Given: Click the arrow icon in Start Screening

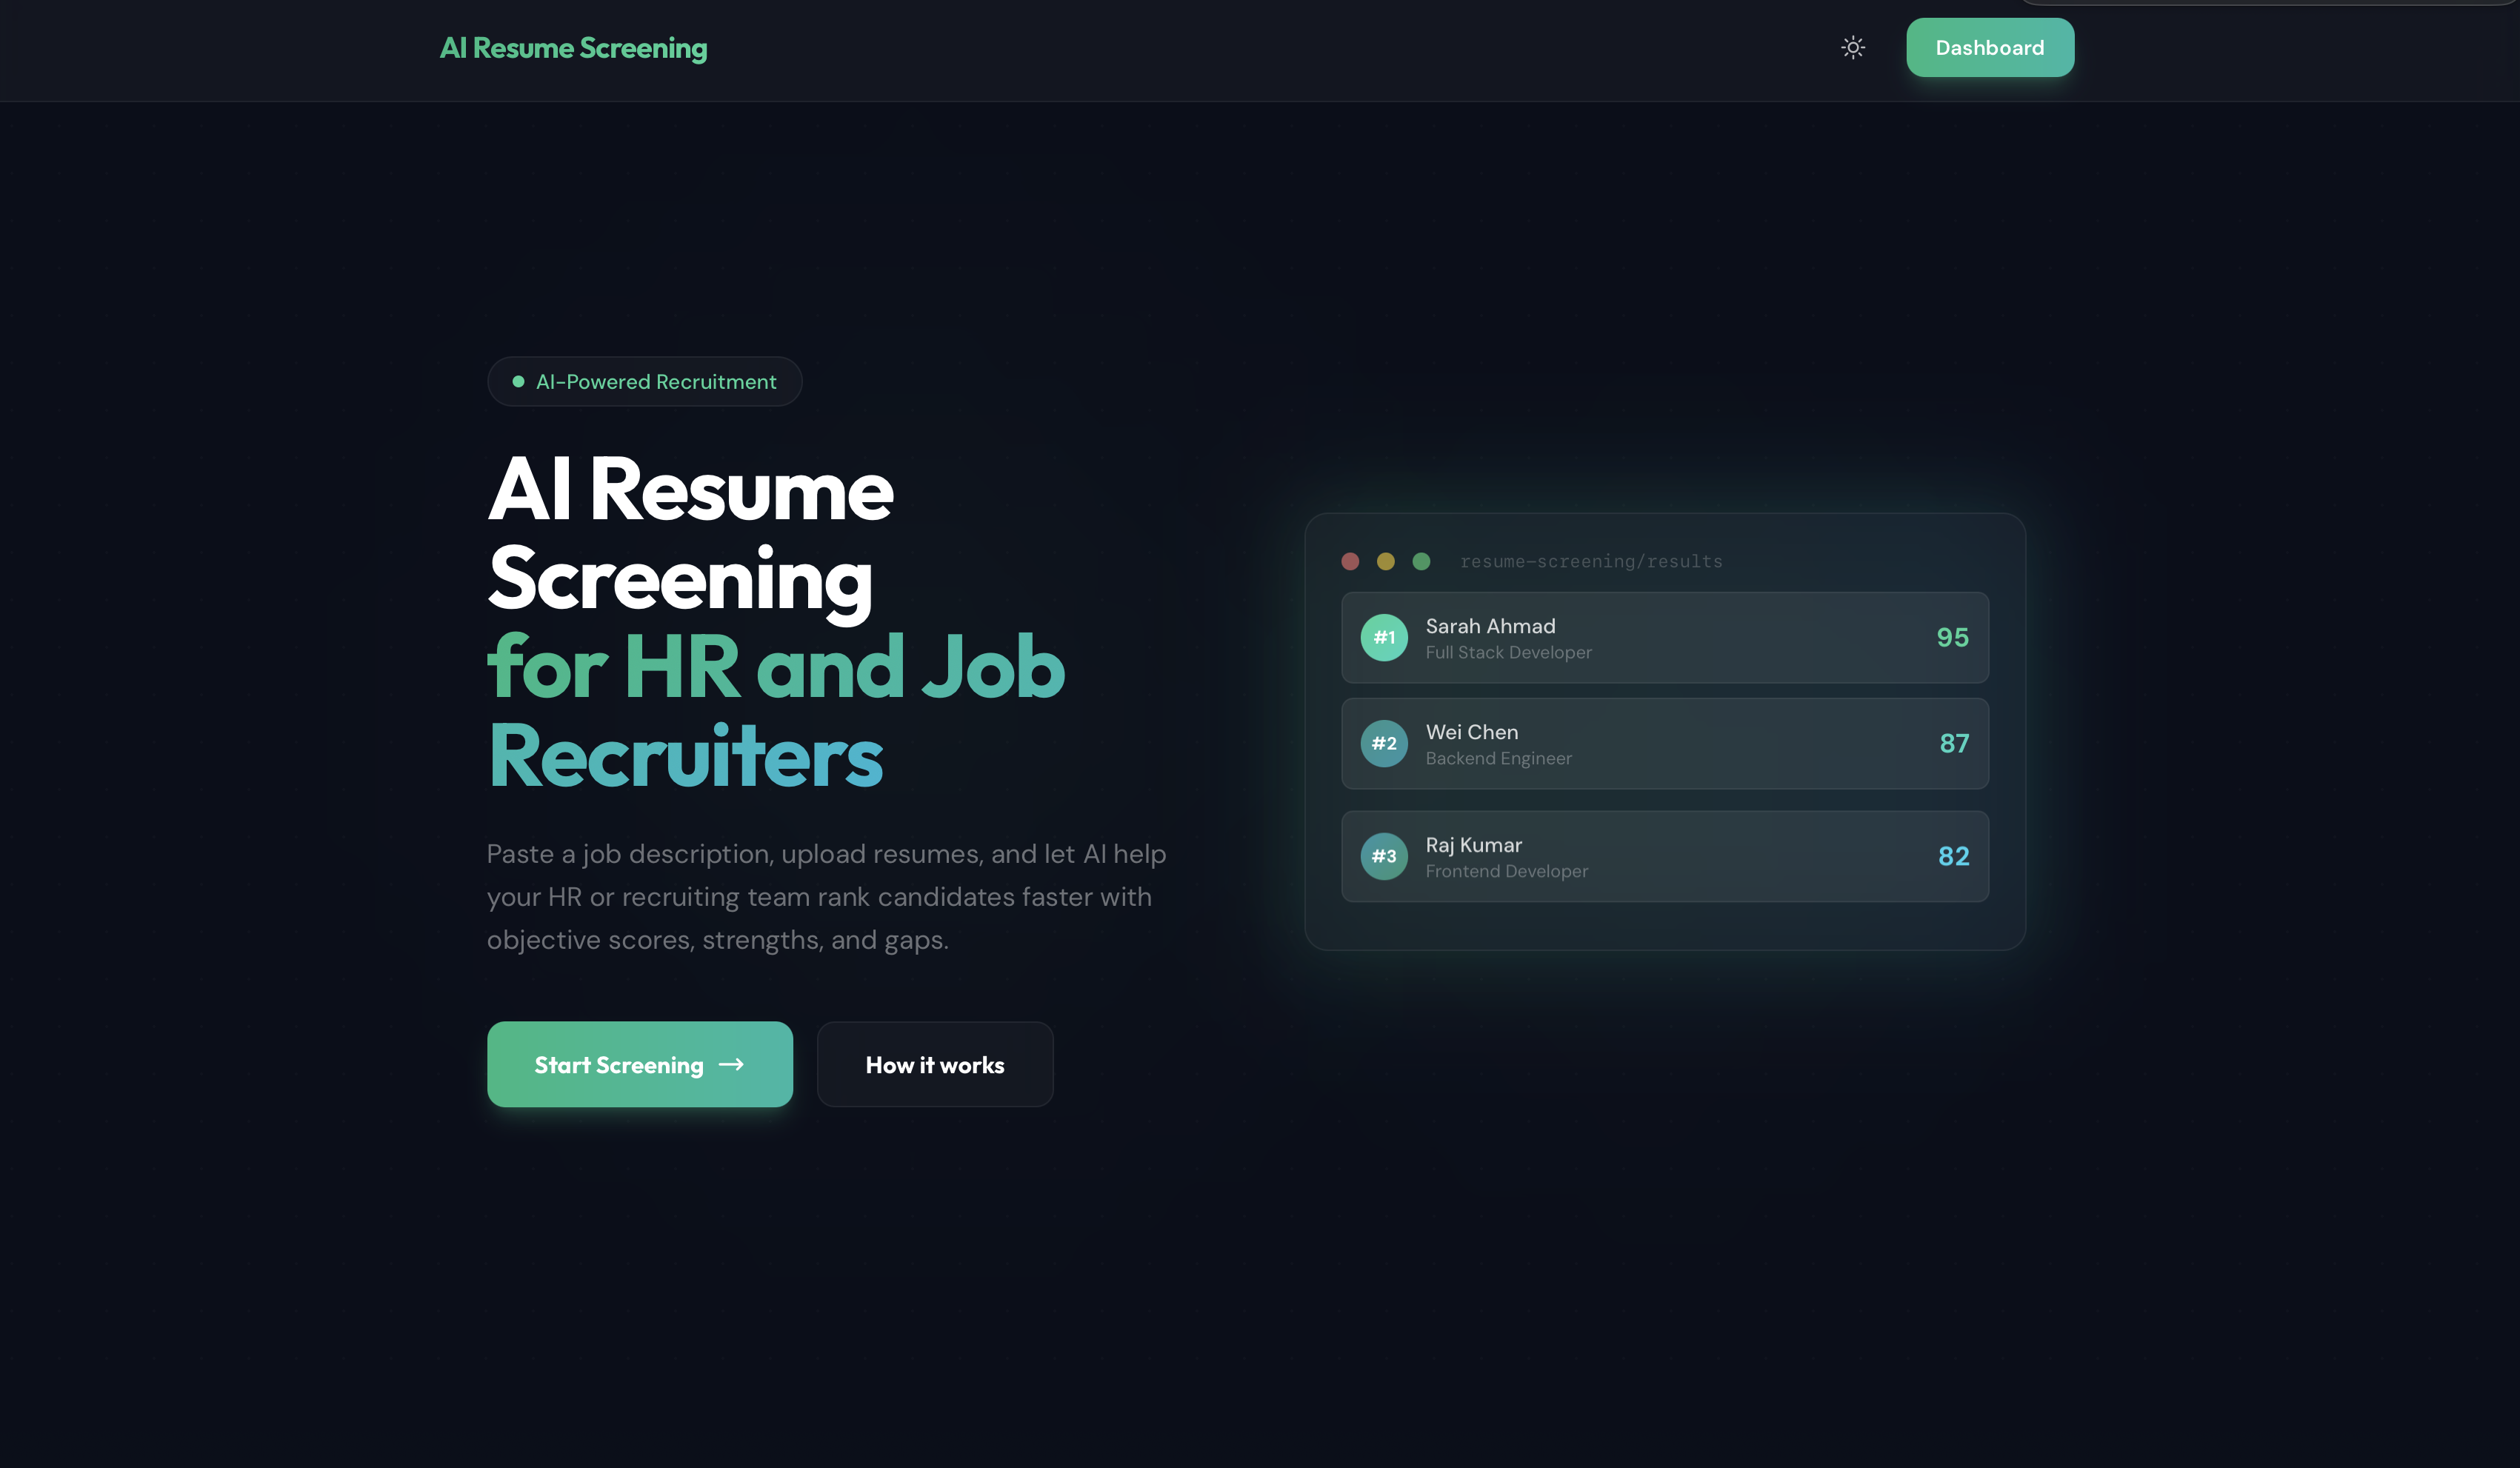Looking at the screenshot, I should (731, 1064).
